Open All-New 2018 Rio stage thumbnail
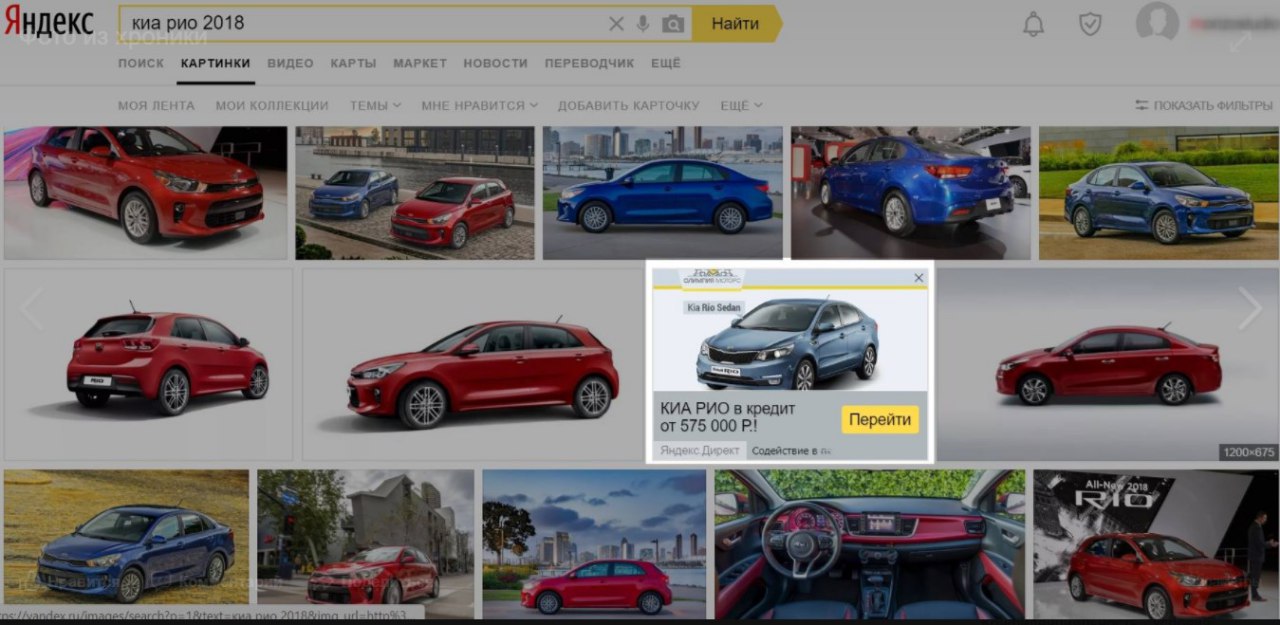1280x625 pixels. point(1156,544)
